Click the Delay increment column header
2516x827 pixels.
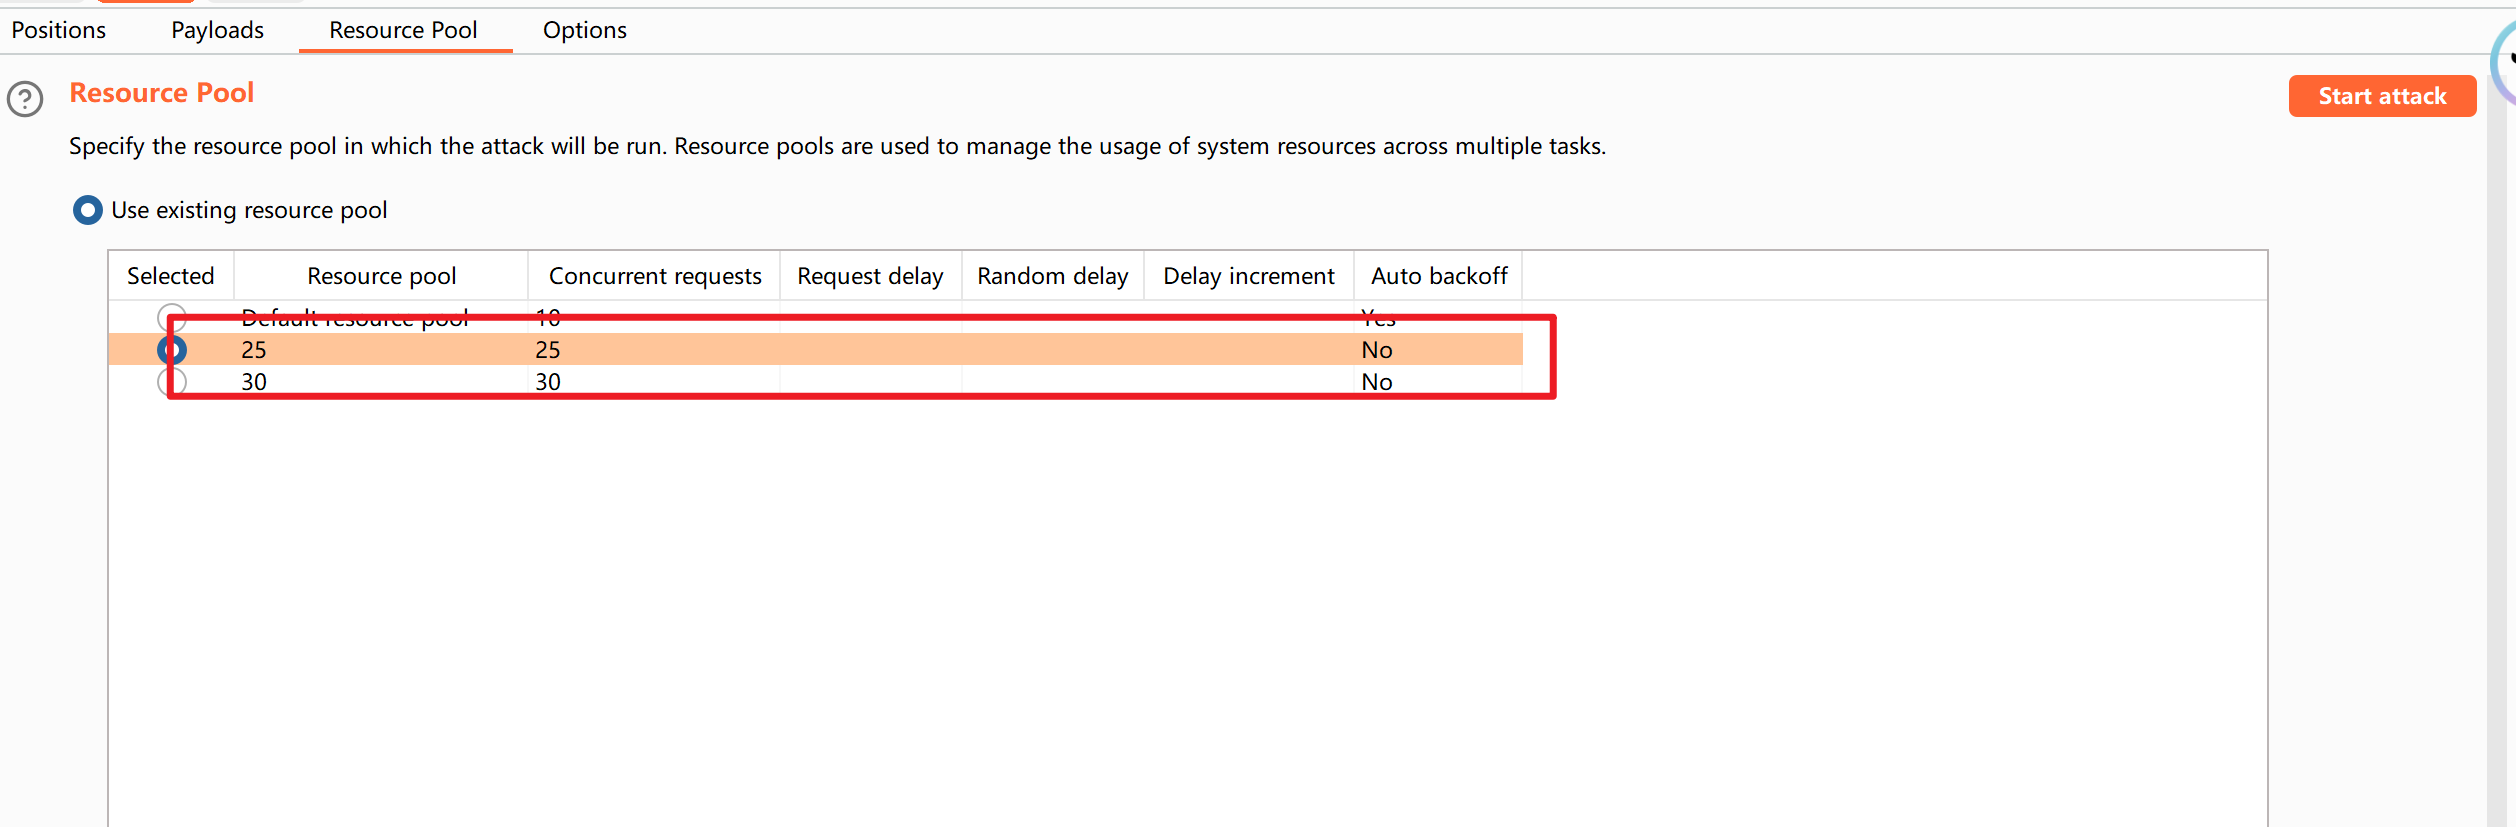point(1248,276)
